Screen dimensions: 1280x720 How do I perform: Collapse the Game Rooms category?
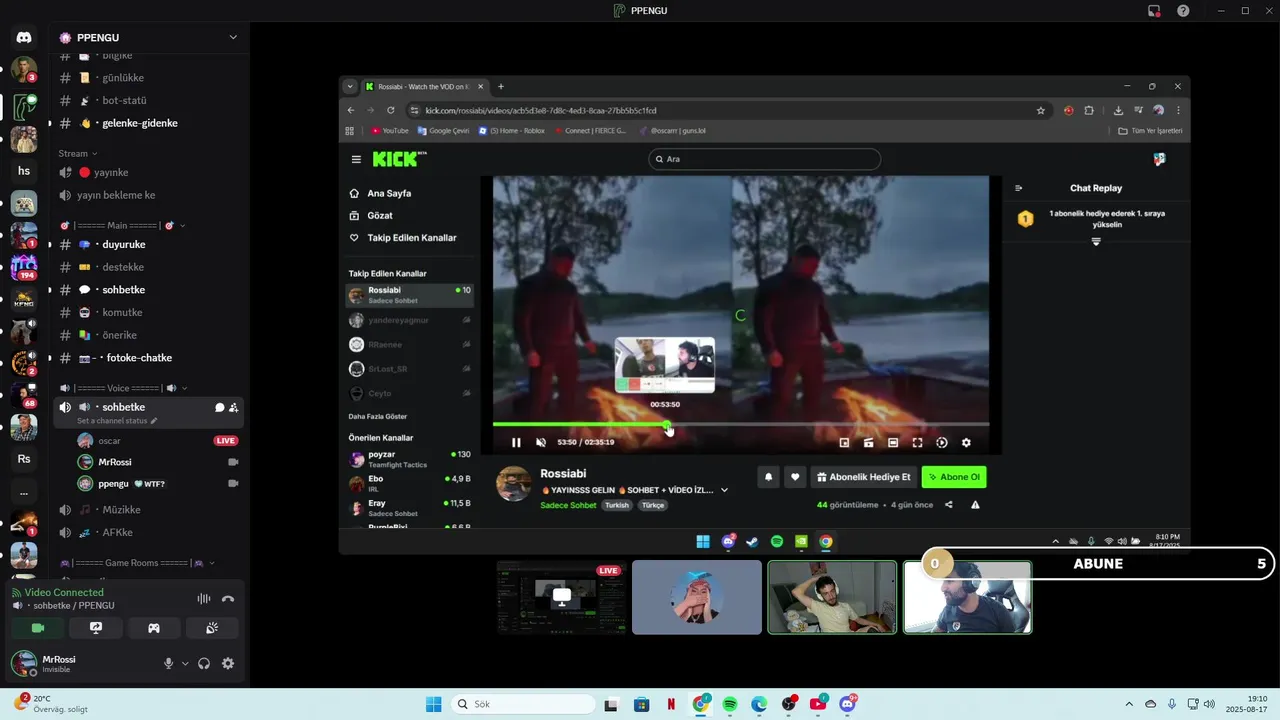click(137, 563)
